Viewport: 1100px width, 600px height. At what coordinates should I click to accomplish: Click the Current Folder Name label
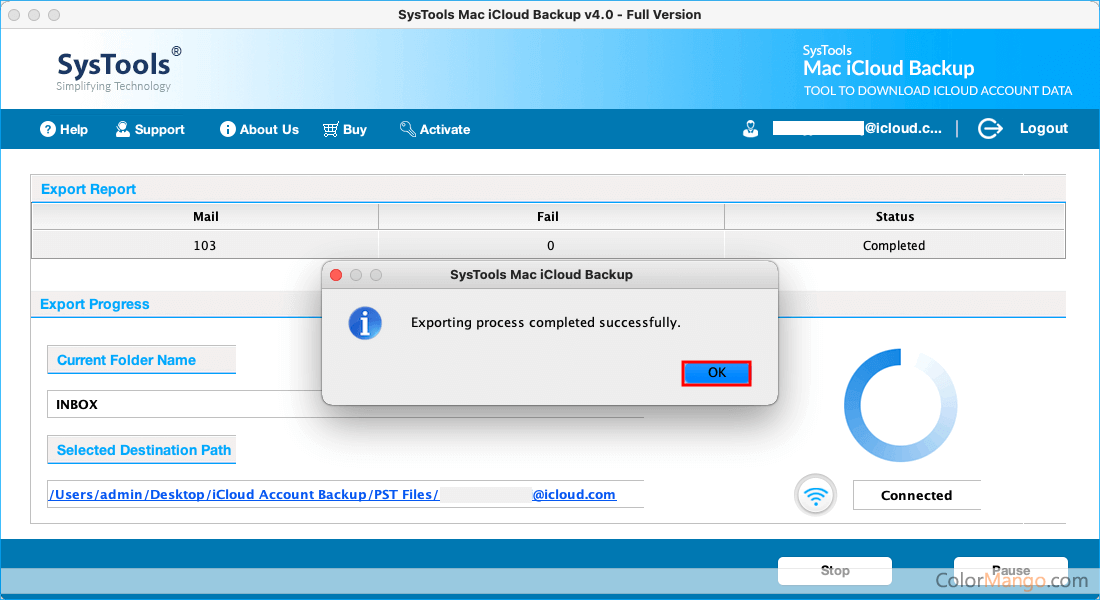tap(126, 360)
